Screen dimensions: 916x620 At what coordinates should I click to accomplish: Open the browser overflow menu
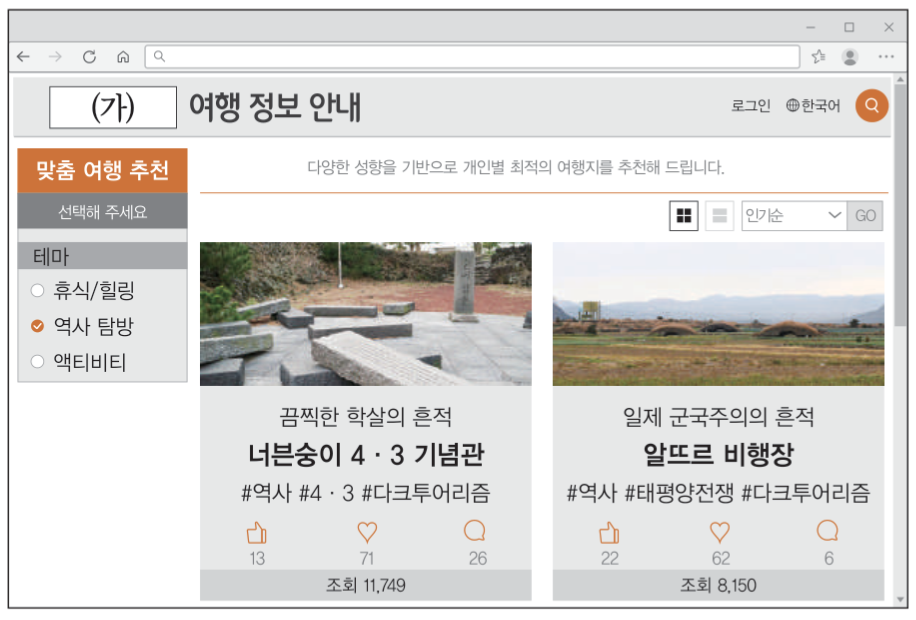pos(886,57)
